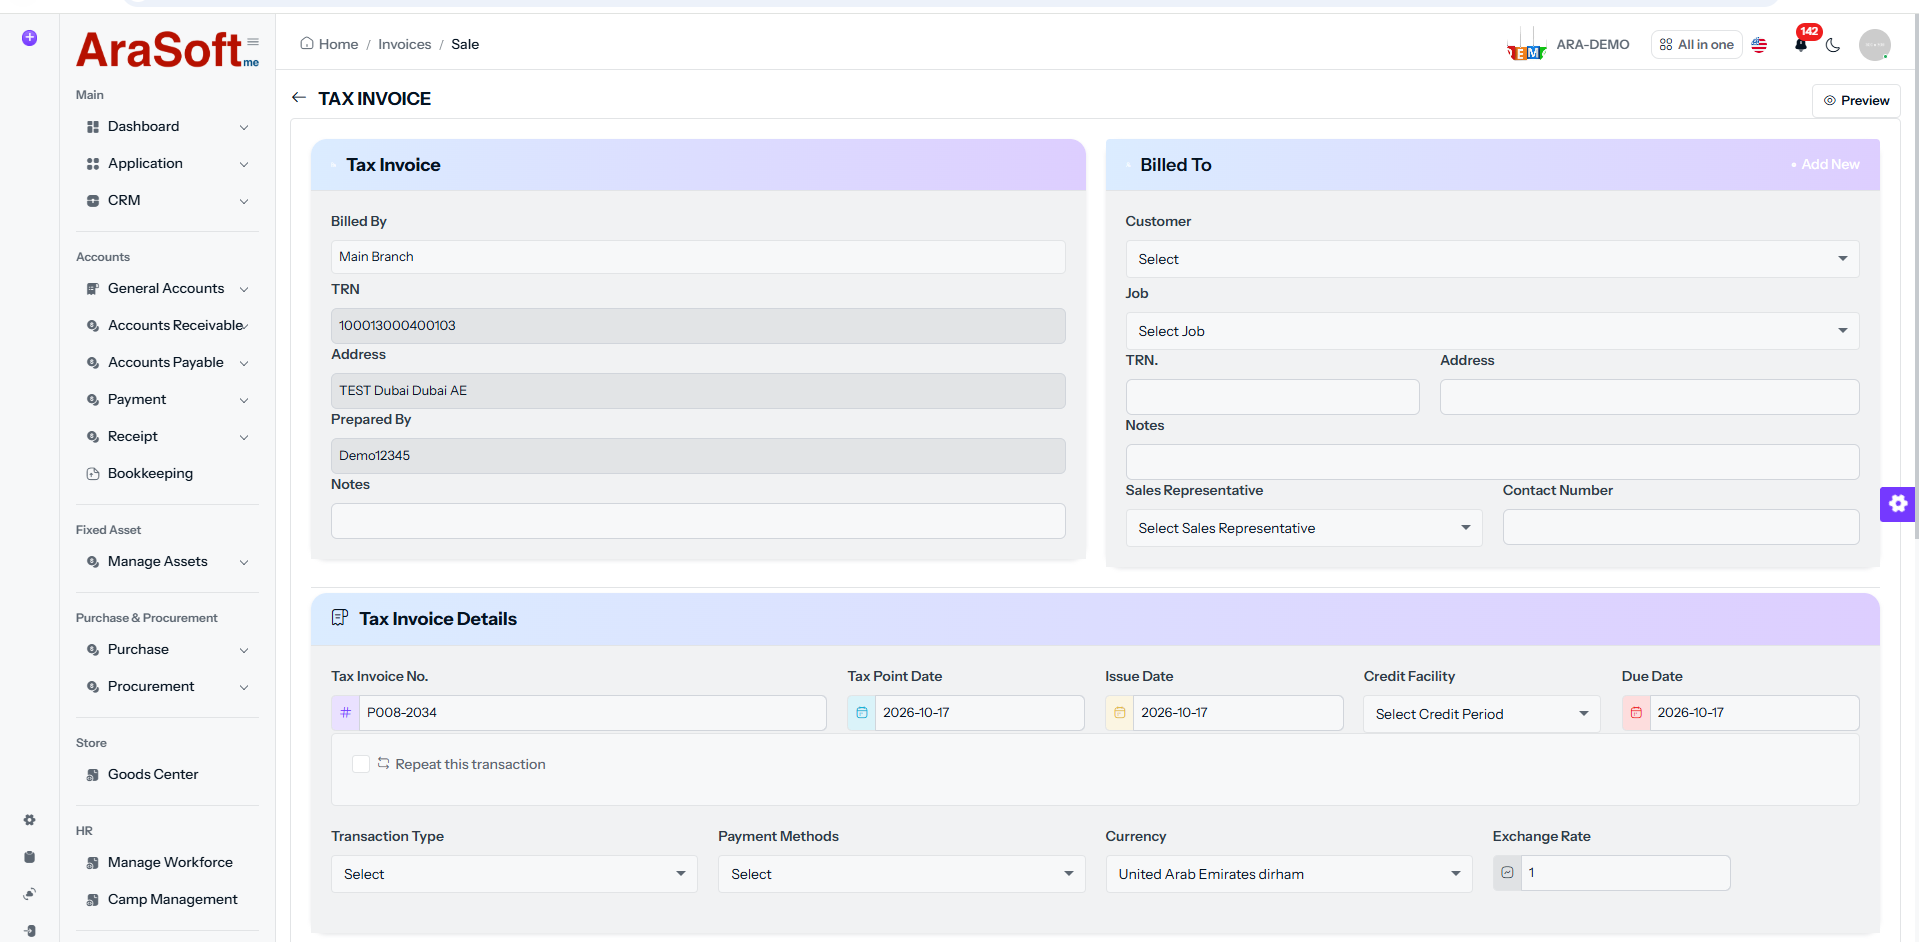Click the purple settings gear floating button
The height and width of the screenshot is (942, 1919).
(1897, 504)
